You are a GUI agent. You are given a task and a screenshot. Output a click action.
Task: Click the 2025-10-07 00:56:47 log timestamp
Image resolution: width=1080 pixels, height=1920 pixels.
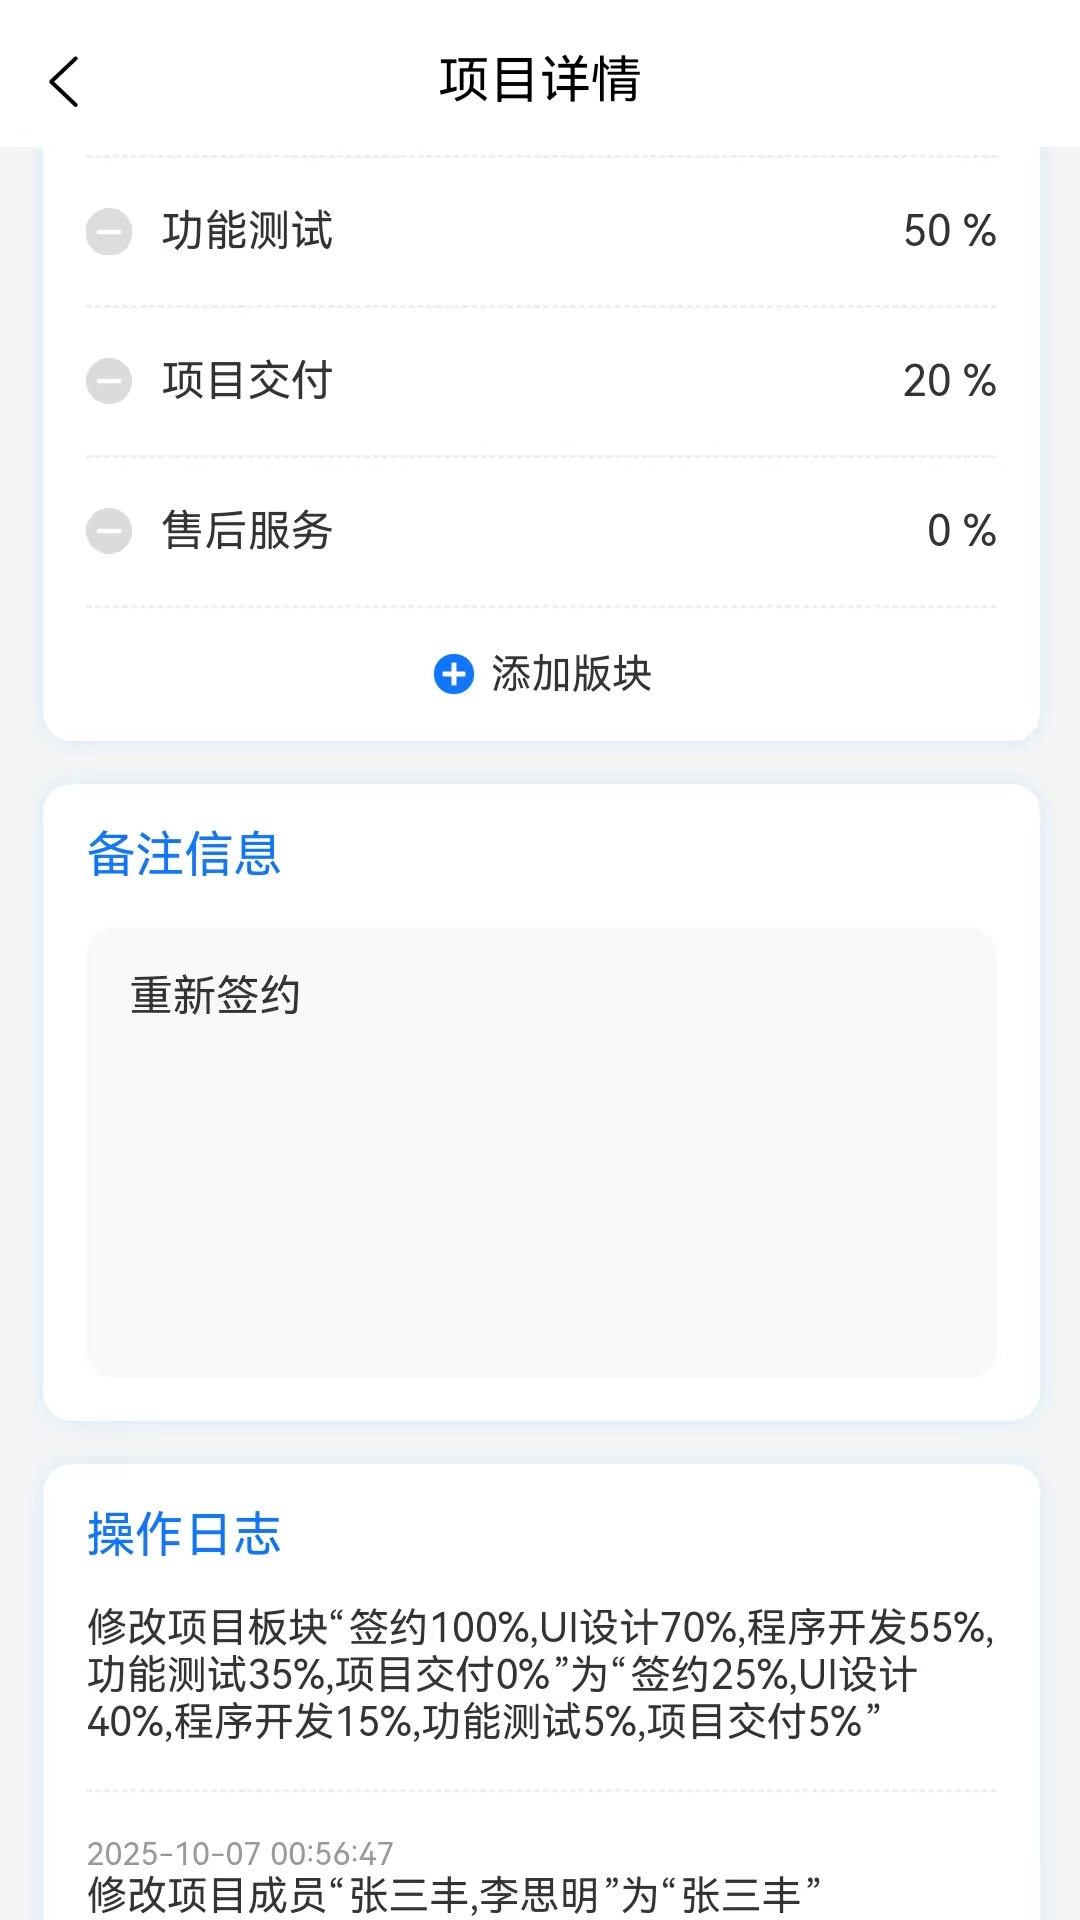(x=240, y=1853)
